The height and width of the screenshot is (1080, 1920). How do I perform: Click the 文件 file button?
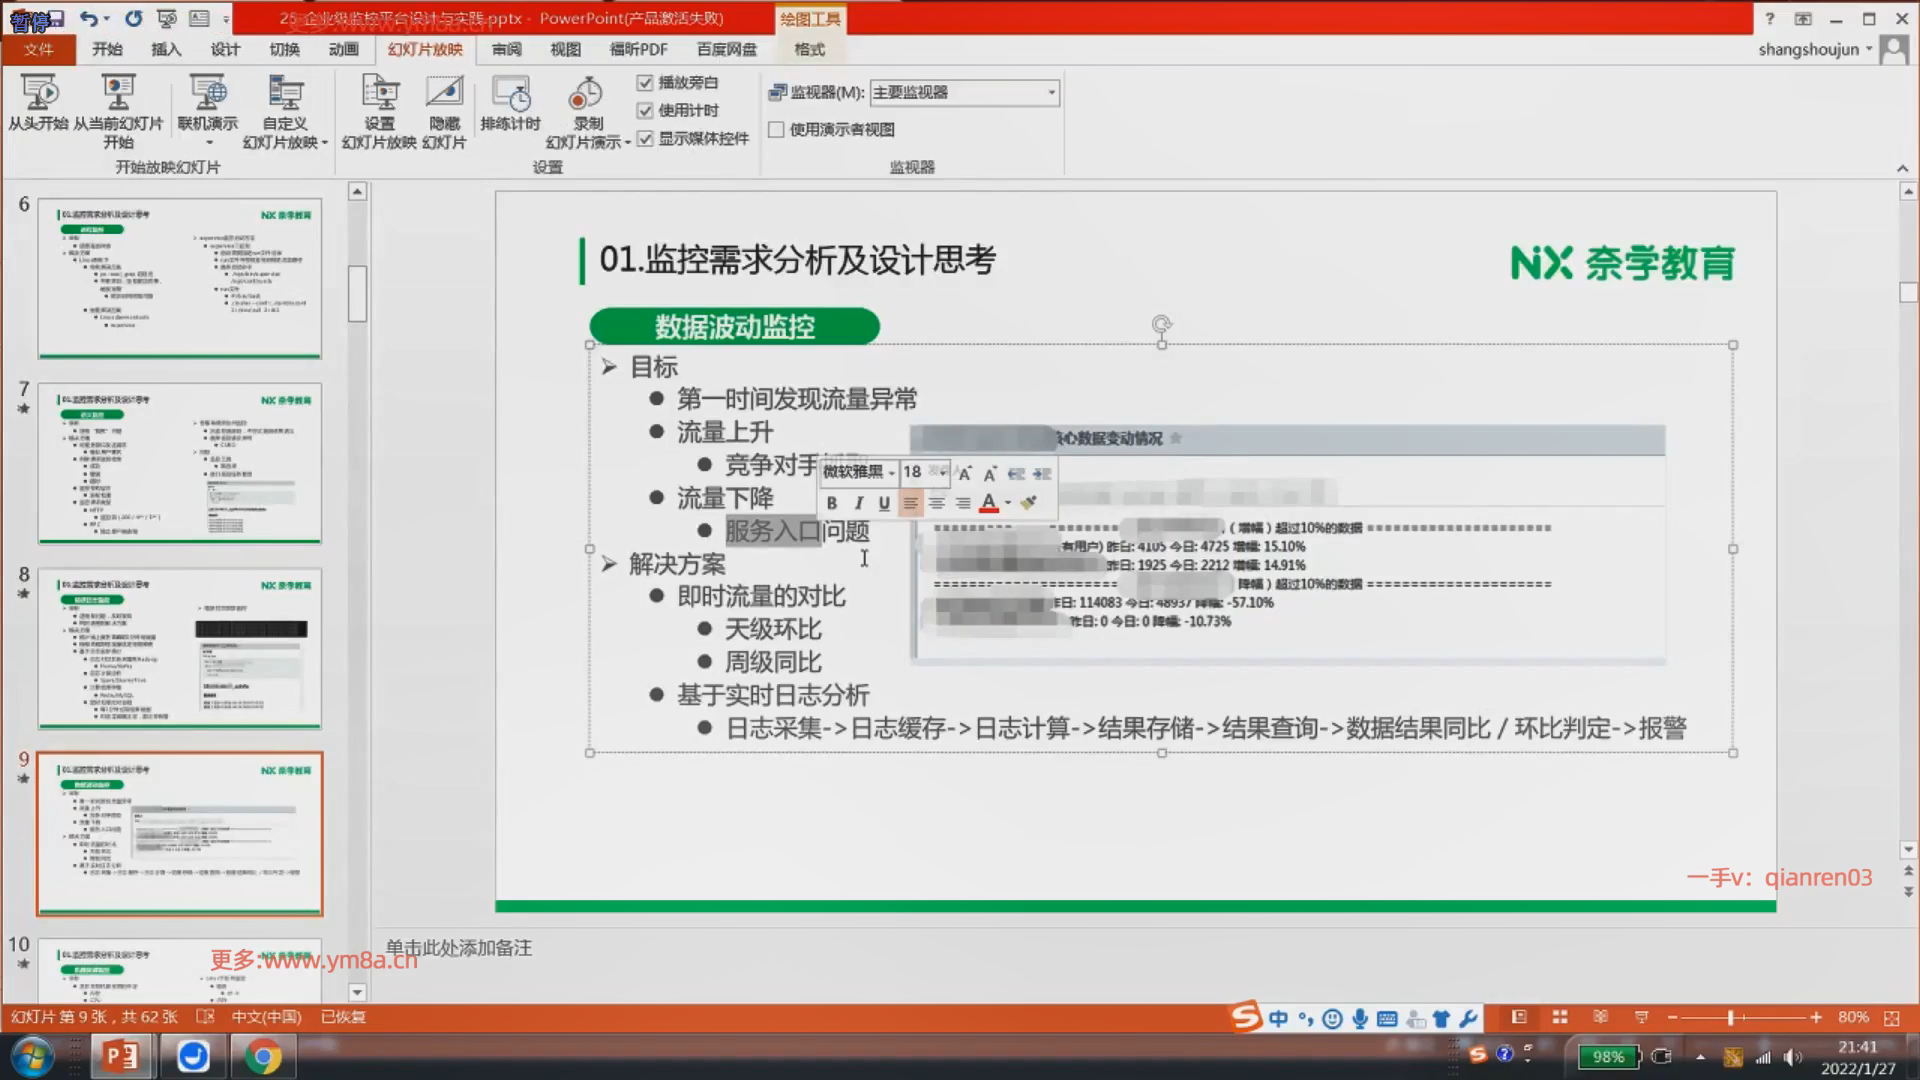coord(39,49)
